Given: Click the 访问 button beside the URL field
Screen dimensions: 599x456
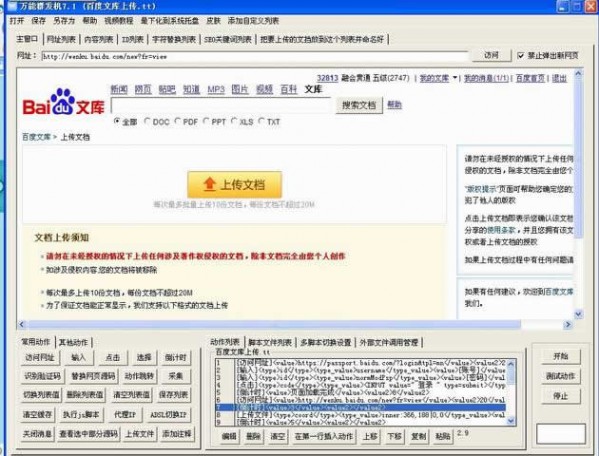Looking at the screenshot, I should click(x=491, y=55).
